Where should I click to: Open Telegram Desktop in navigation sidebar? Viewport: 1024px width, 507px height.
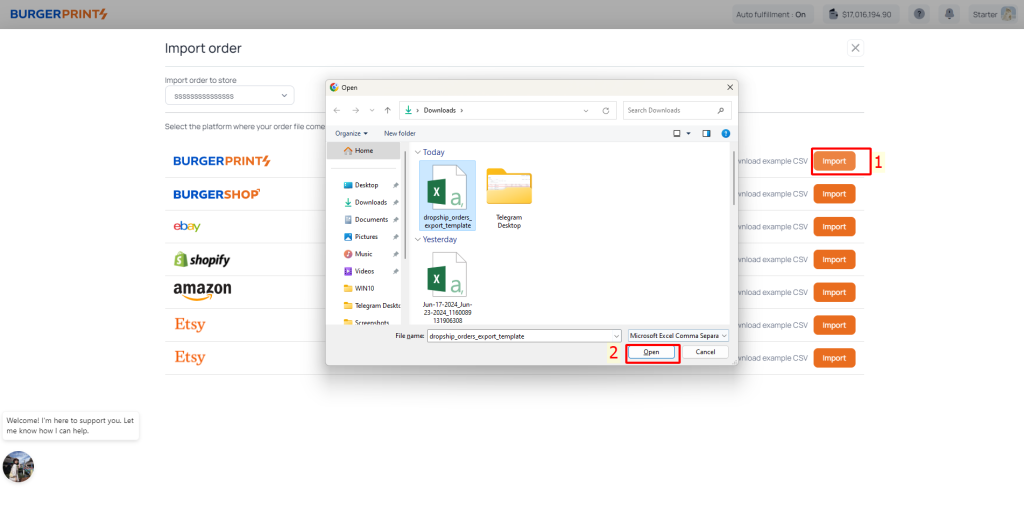372,306
